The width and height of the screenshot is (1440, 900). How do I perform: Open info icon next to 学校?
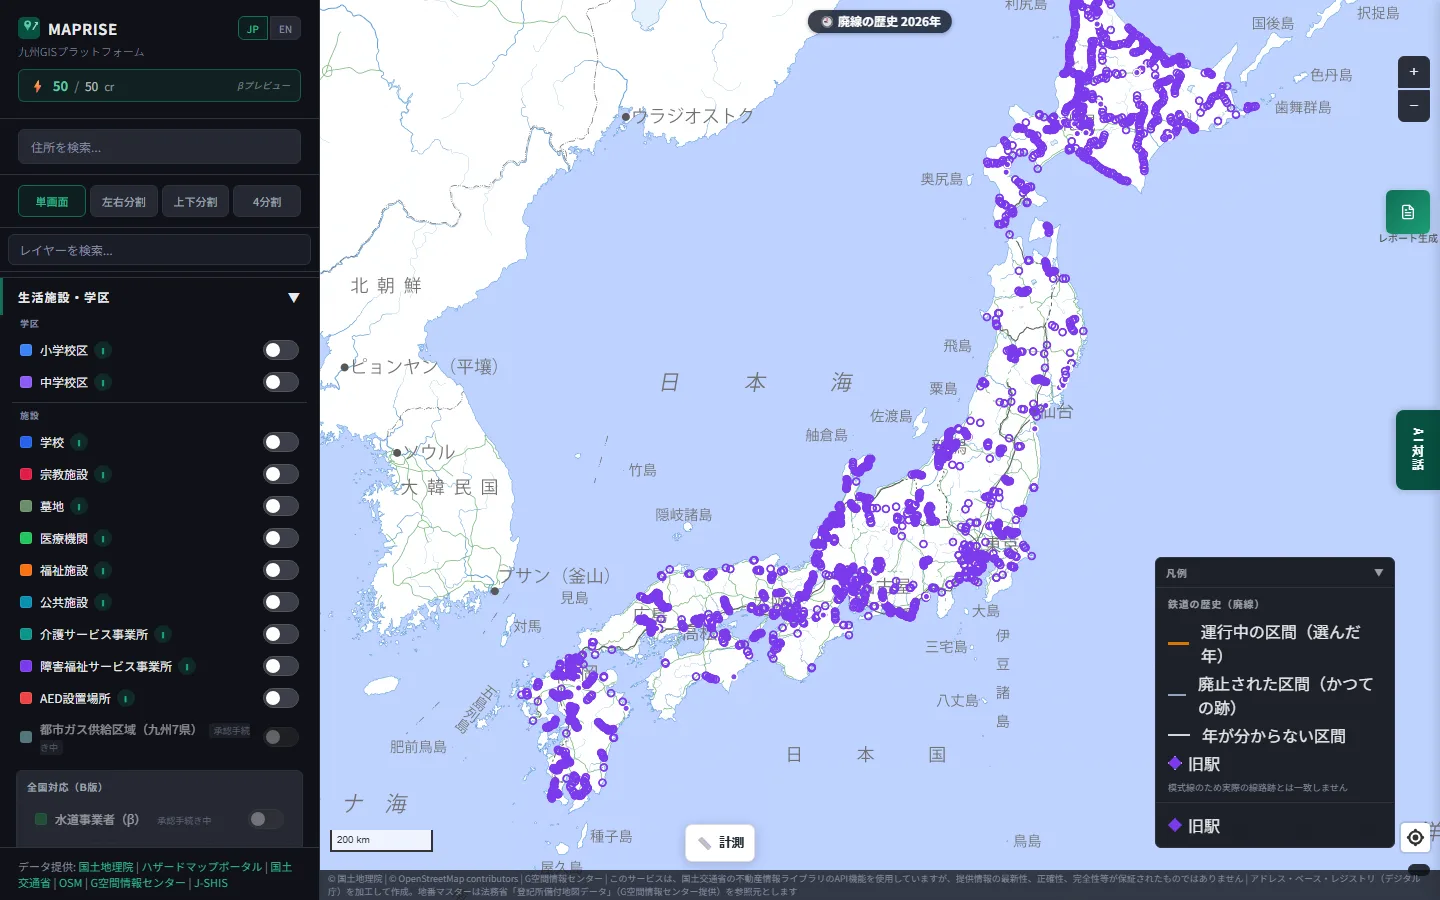point(79,443)
